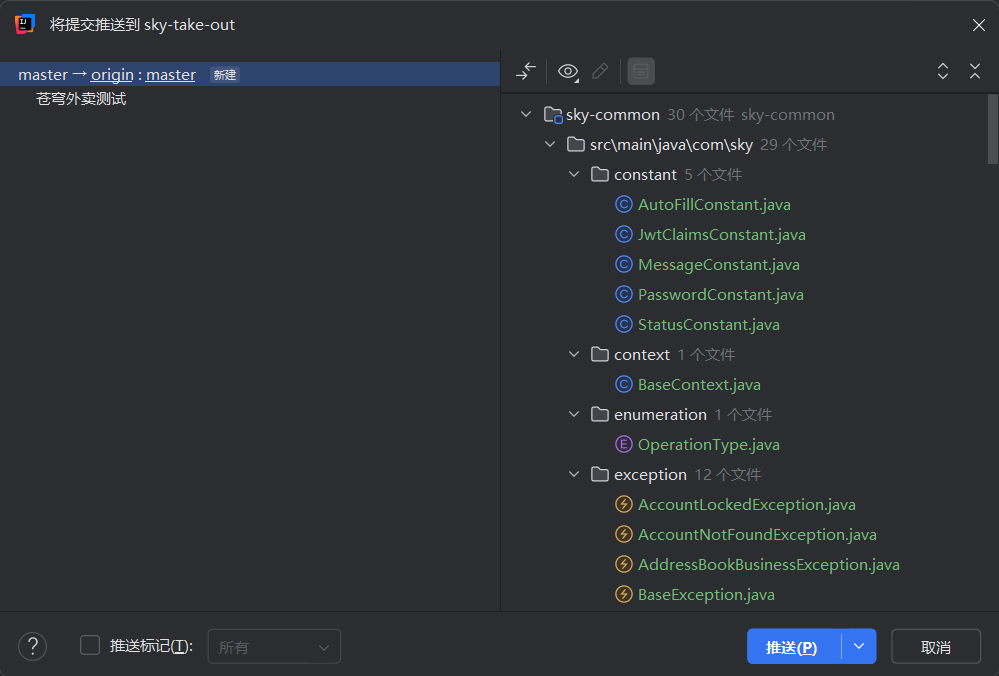The image size is (999, 676).
Task: Collapse the src\main\java\com\sky node
Action: click(x=550, y=144)
